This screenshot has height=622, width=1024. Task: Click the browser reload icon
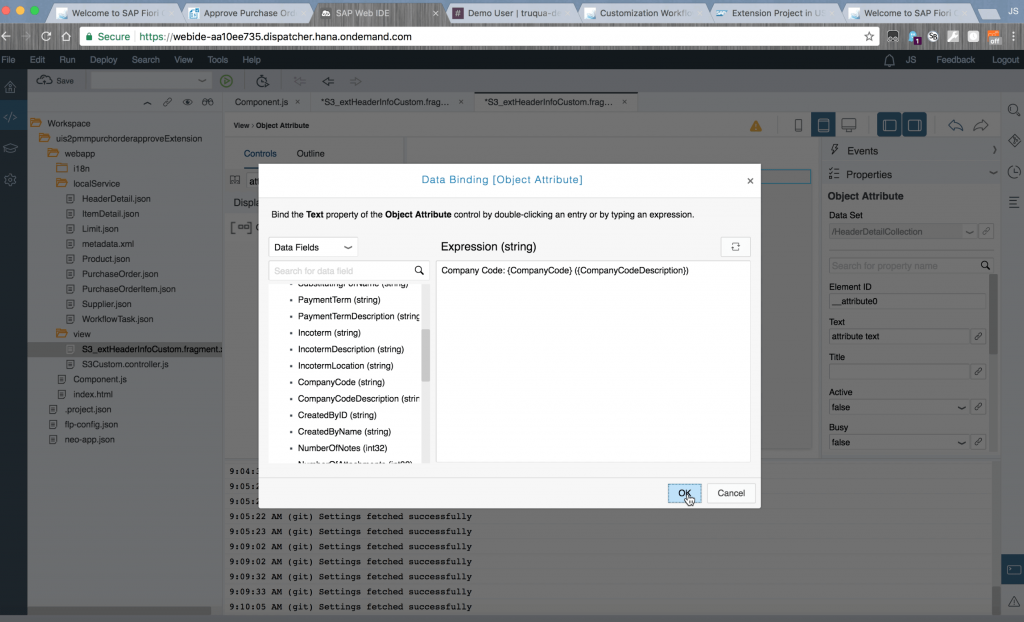[x=46, y=37]
